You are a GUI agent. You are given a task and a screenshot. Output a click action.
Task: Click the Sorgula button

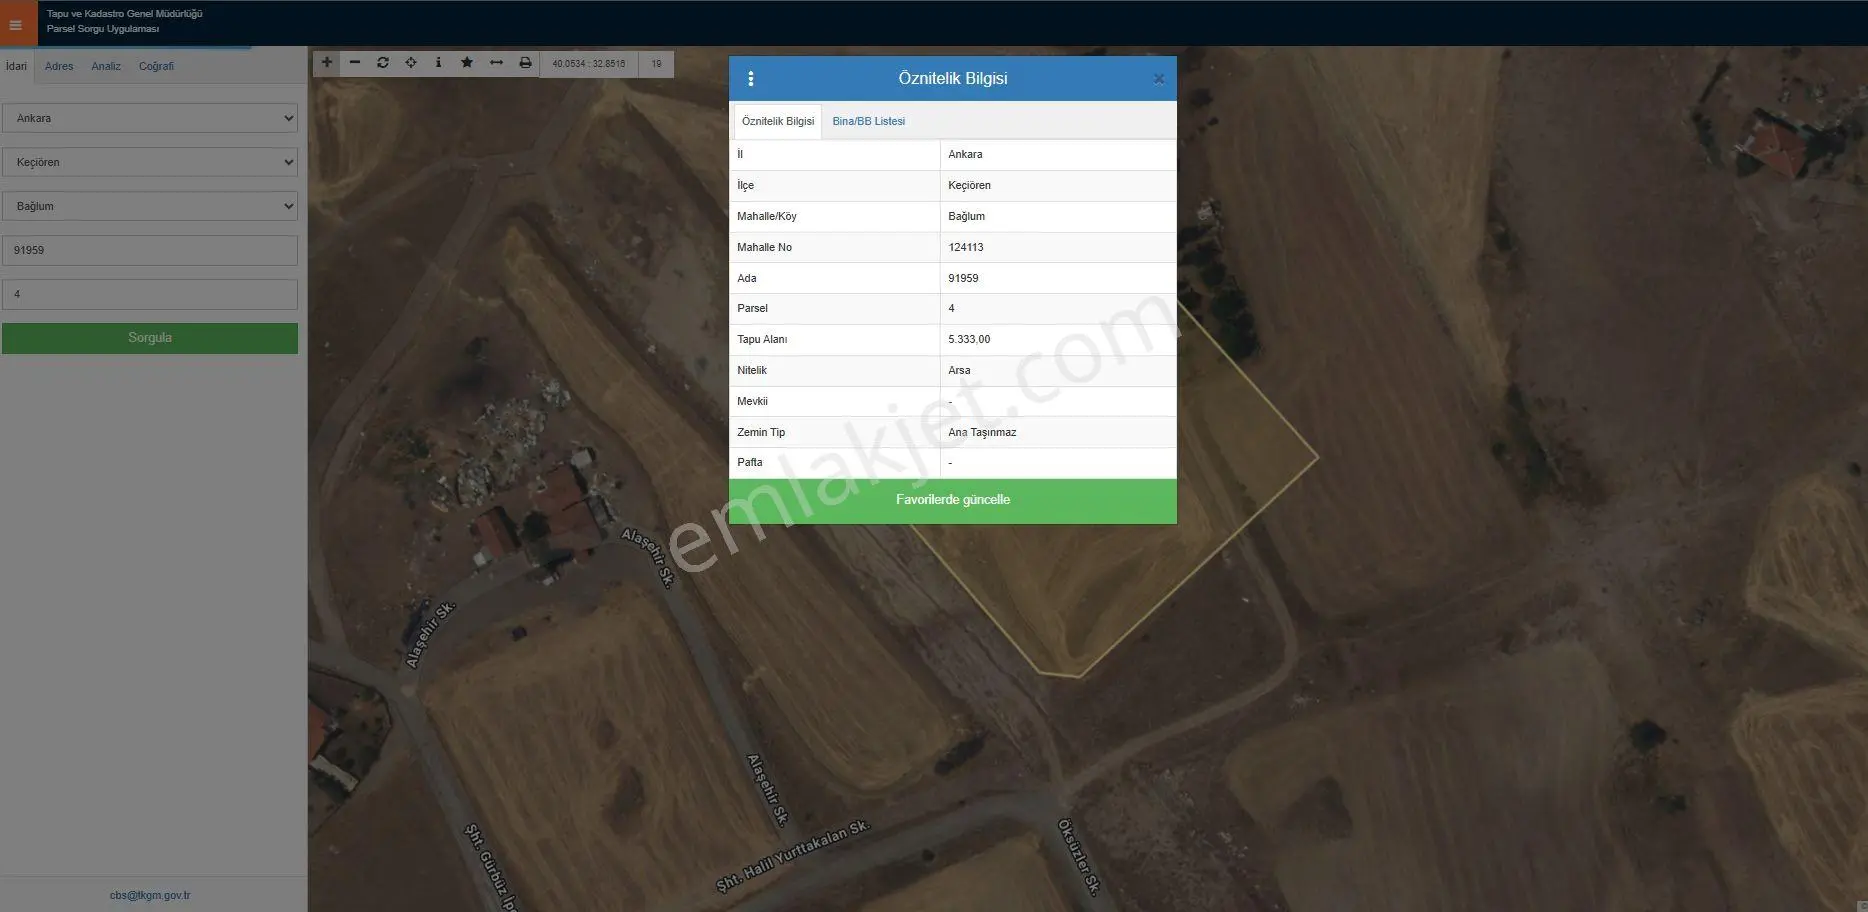coord(150,338)
